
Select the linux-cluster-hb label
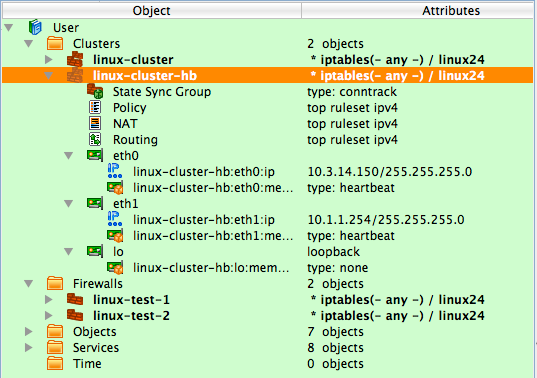coord(145,76)
